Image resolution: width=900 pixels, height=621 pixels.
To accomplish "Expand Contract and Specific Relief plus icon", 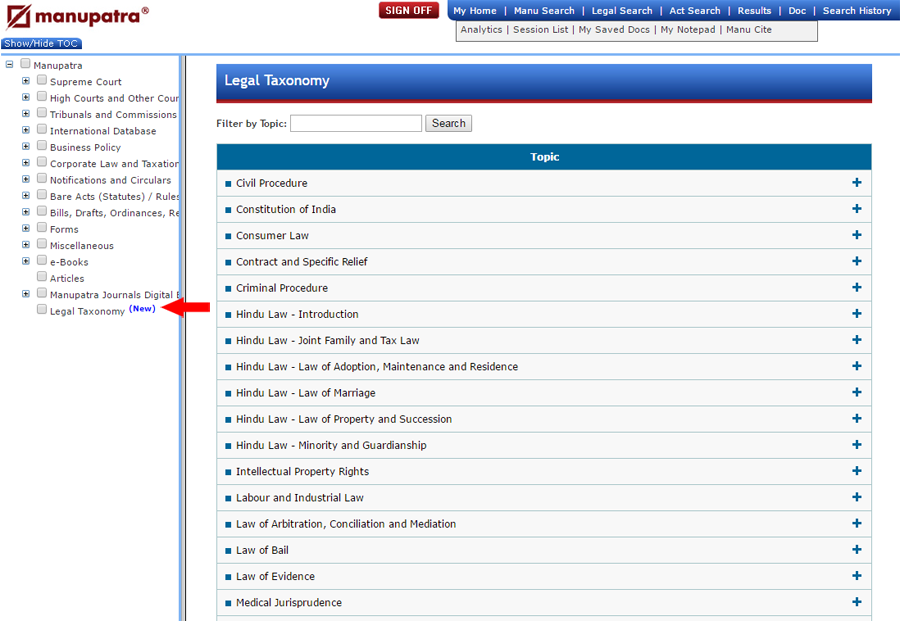I will pyautogui.click(x=856, y=261).
